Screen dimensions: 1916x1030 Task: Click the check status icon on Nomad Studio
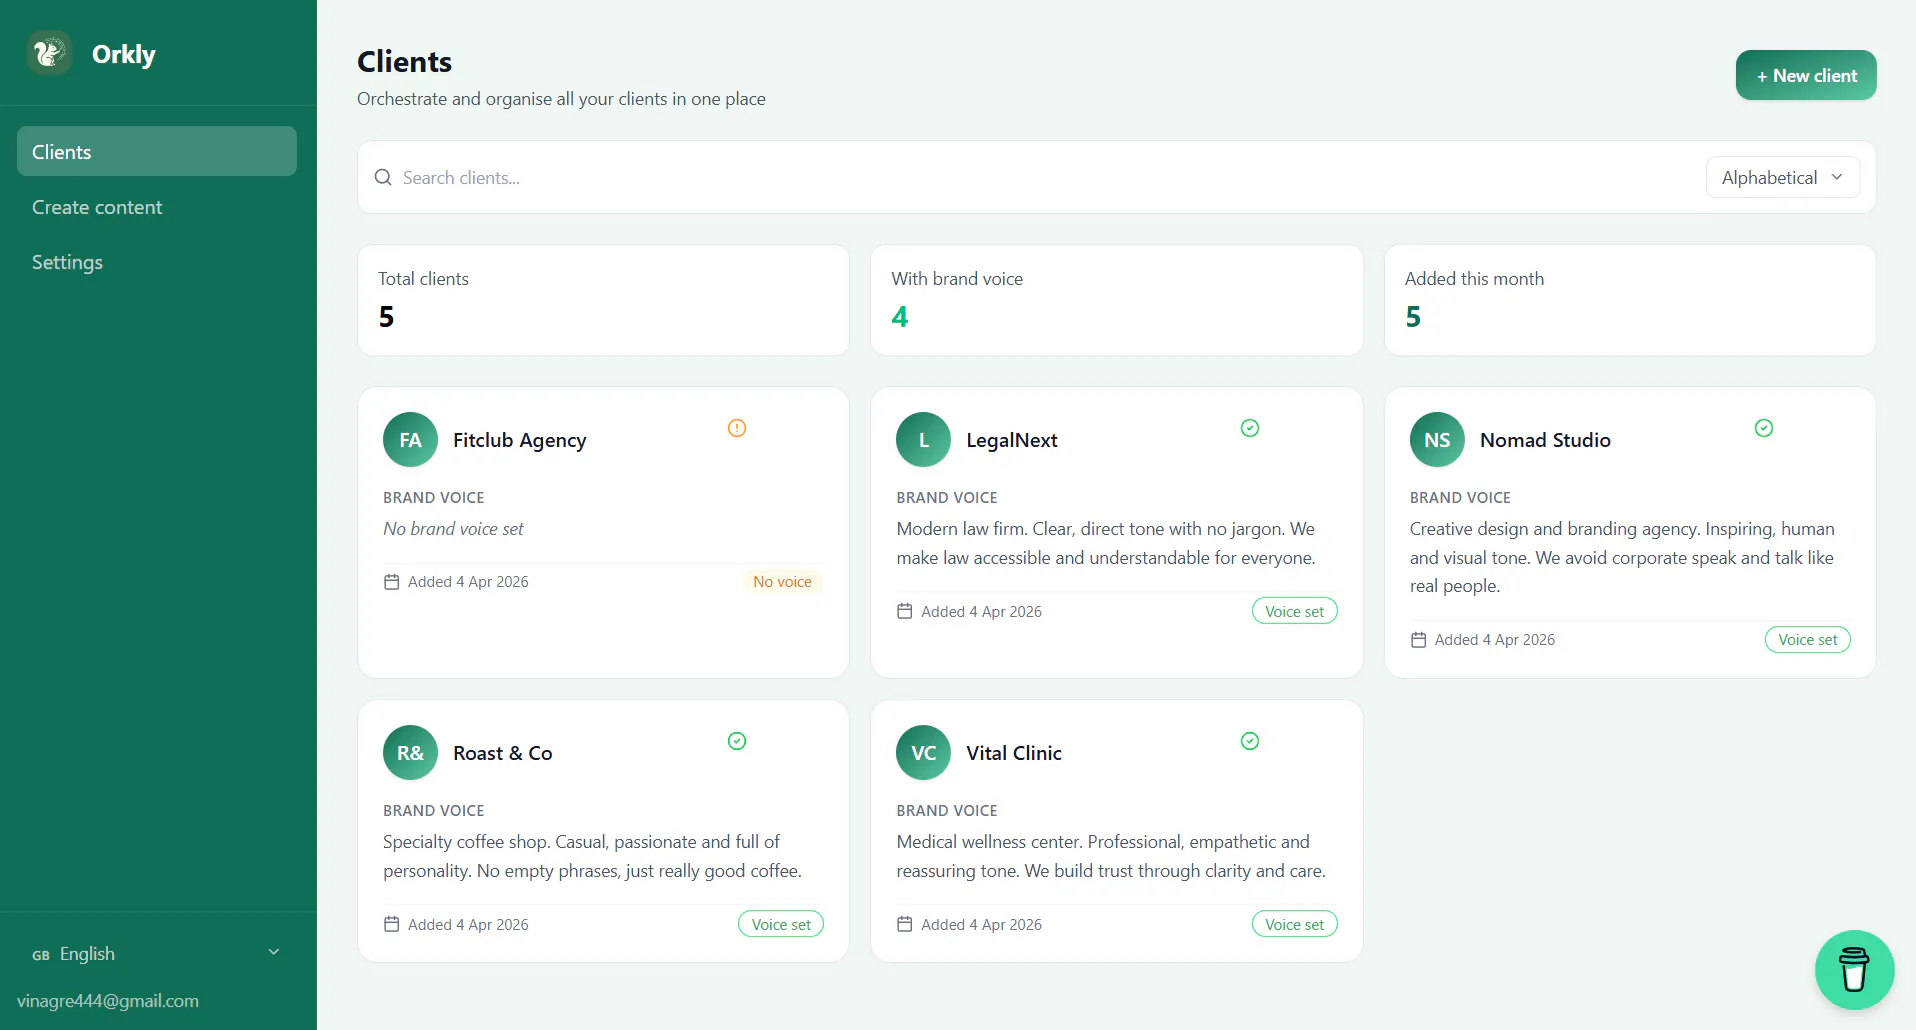point(1764,428)
